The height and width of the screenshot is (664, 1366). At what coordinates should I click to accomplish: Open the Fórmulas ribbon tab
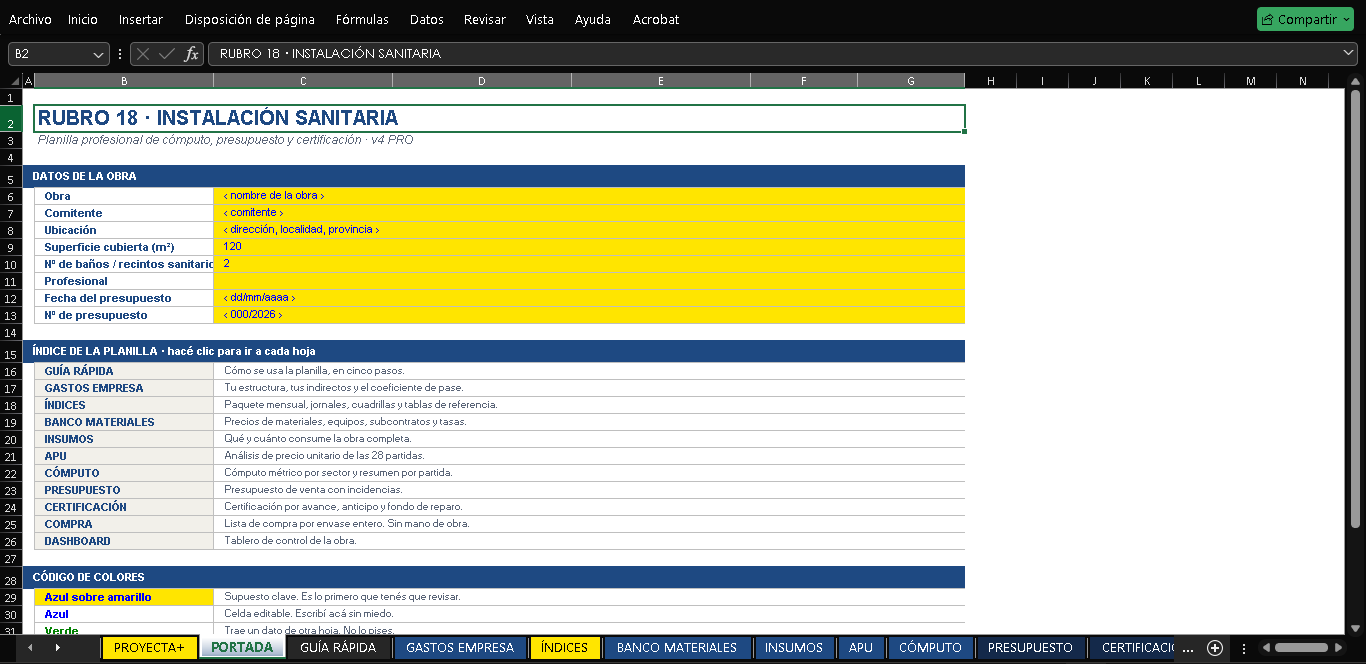coord(362,19)
